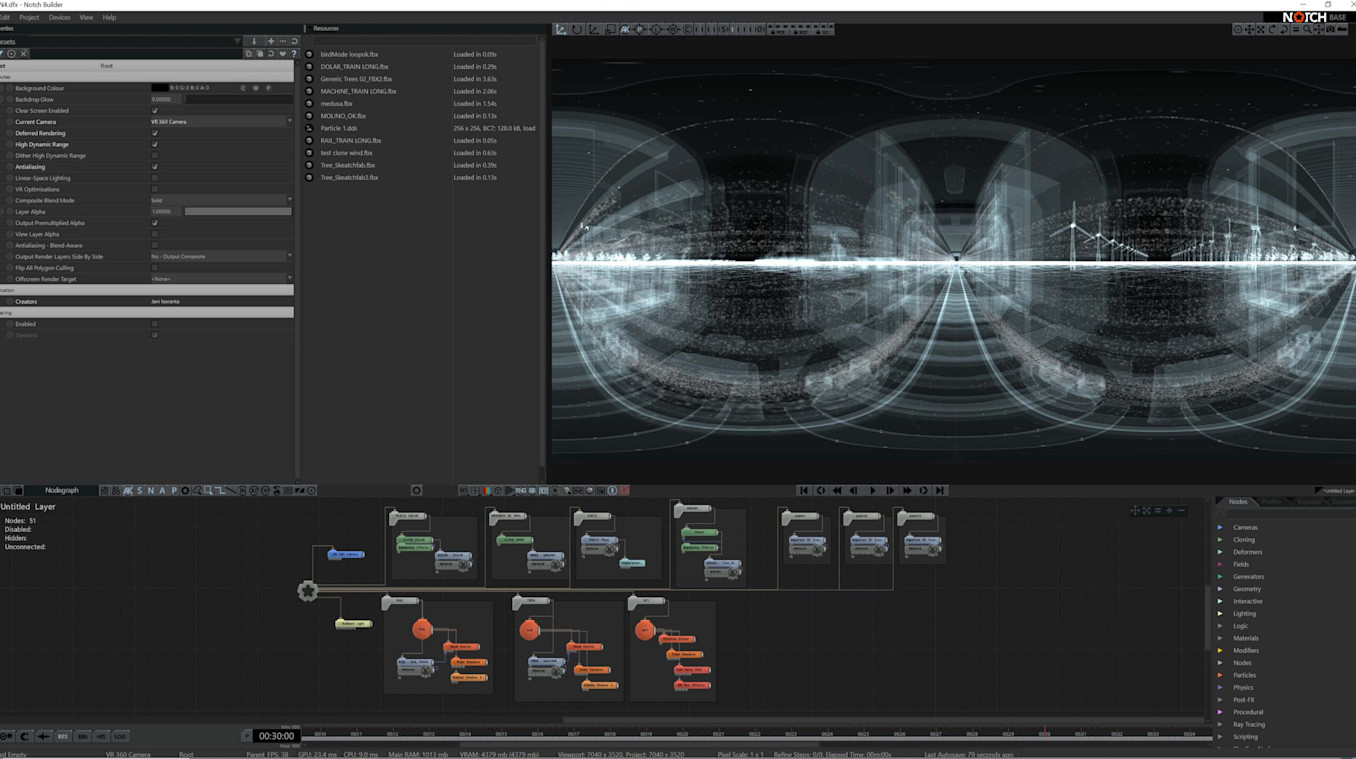Click the Background Colour swatch
The image size is (1356, 759).
[x=159, y=88]
